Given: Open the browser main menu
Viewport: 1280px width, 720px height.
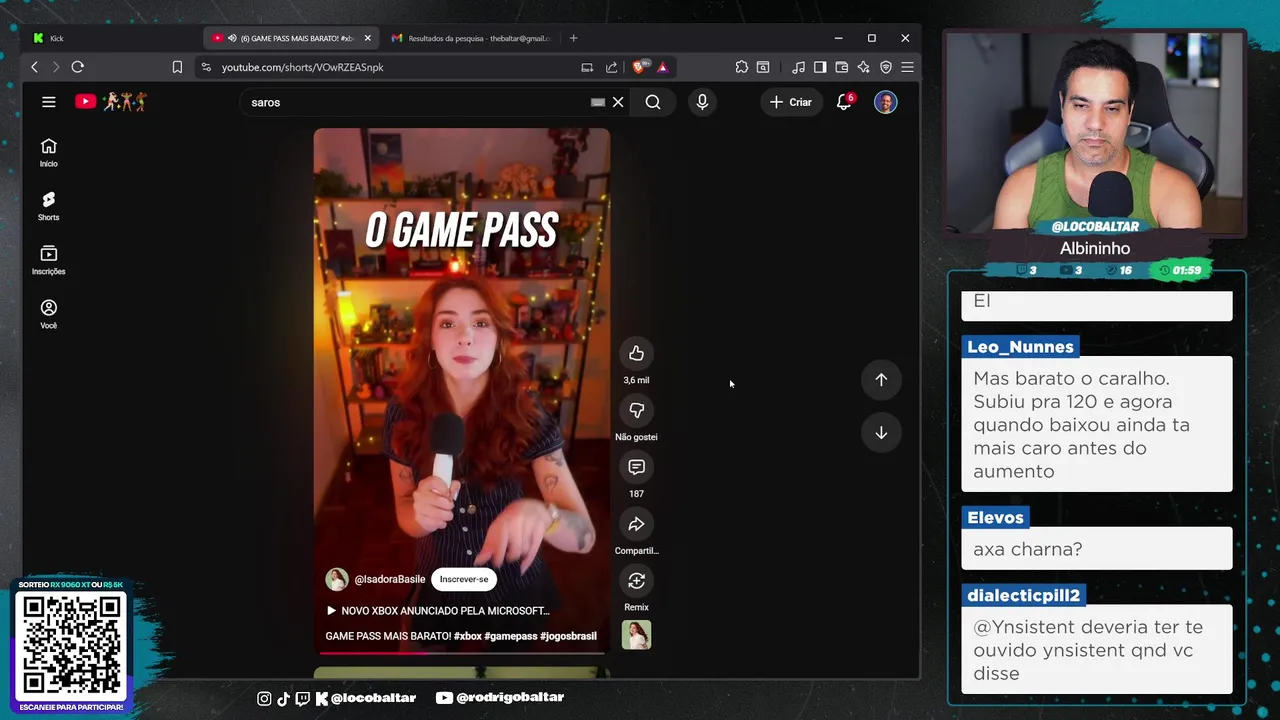Looking at the screenshot, I should [x=907, y=67].
